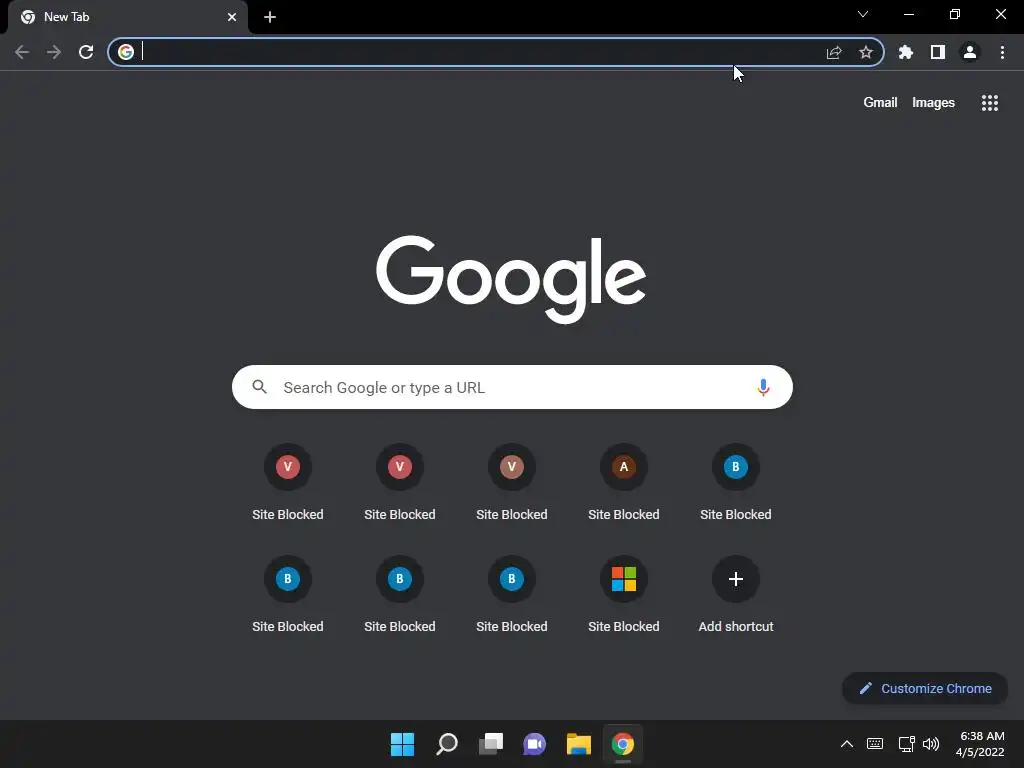Open File Explorer from taskbar
The width and height of the screenshot is (1024, 768).
pyautogui.click(x=579, y=744)
